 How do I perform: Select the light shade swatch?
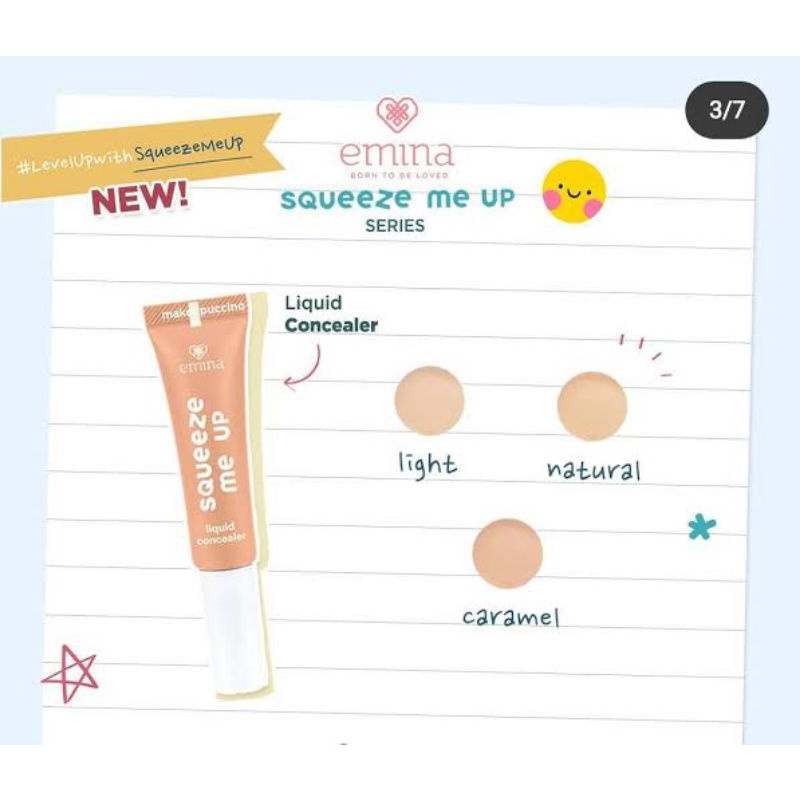click(430, 401)
